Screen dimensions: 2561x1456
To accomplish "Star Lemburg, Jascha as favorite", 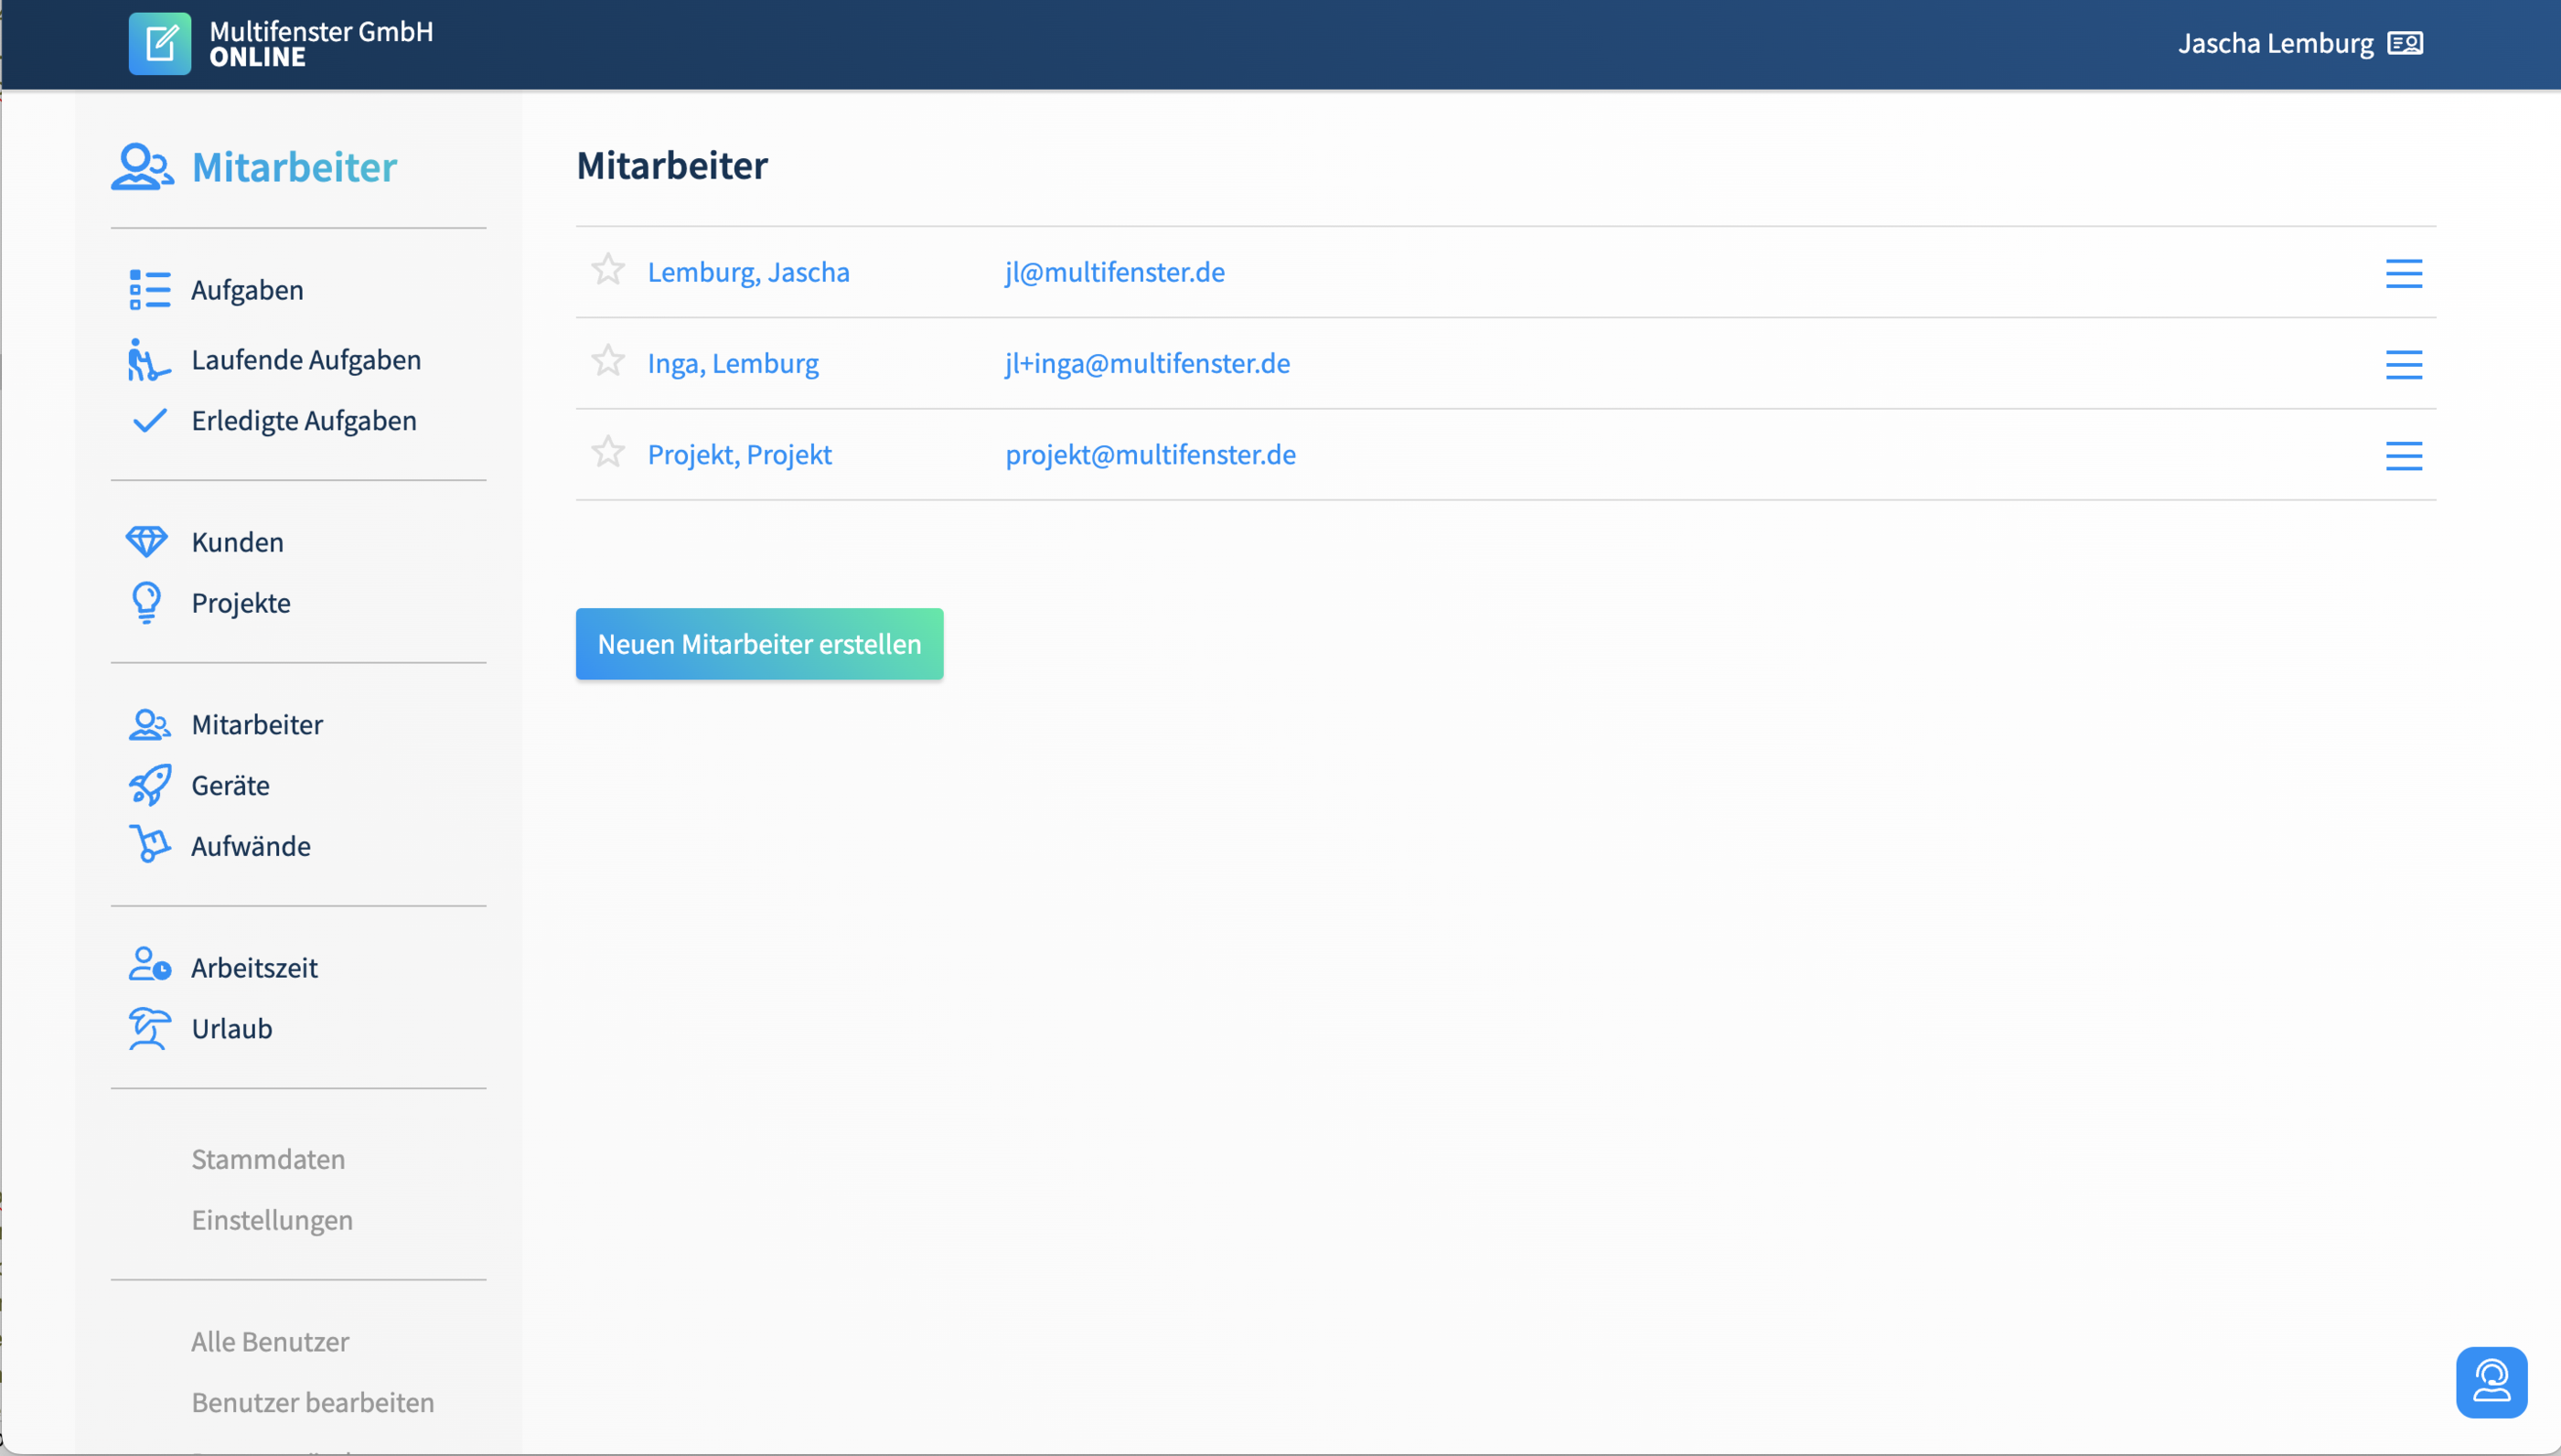I will click(608, 270).
